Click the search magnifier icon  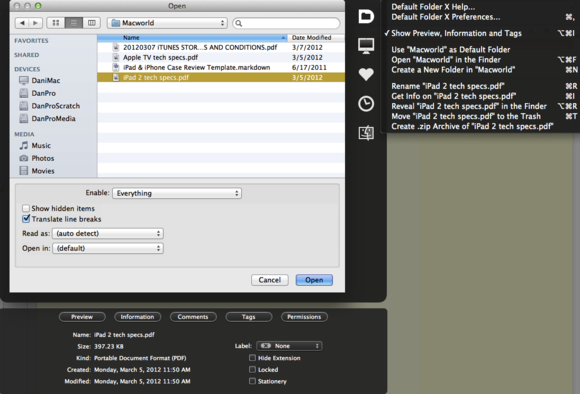click(239, 23)
